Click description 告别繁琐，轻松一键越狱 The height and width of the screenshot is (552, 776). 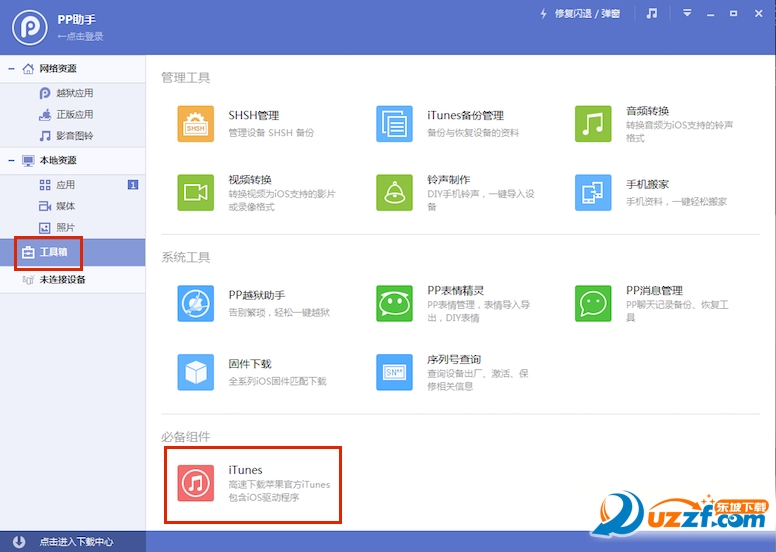coord(279,312)
